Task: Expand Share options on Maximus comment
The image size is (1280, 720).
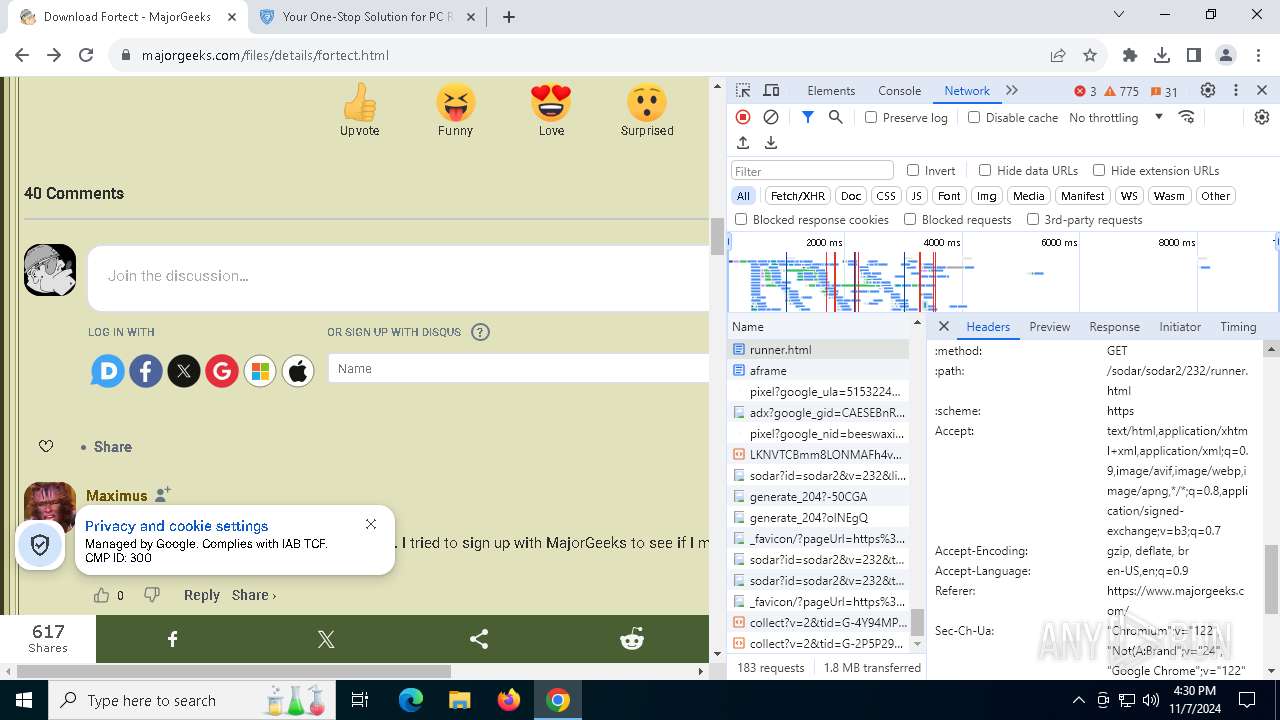Action: click(x=254, y=595)
